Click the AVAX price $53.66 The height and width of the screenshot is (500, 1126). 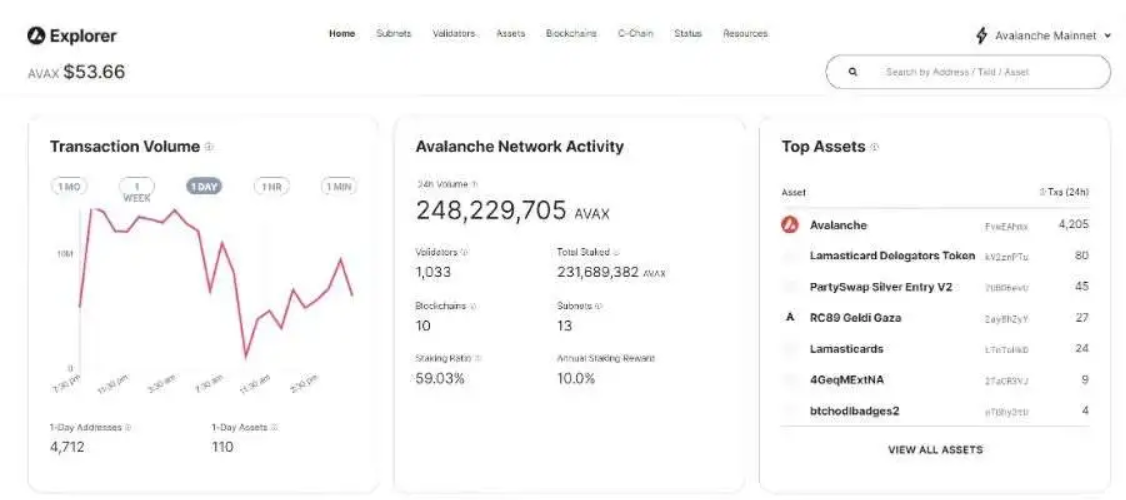pyautogui.click(x=94, y=72)
